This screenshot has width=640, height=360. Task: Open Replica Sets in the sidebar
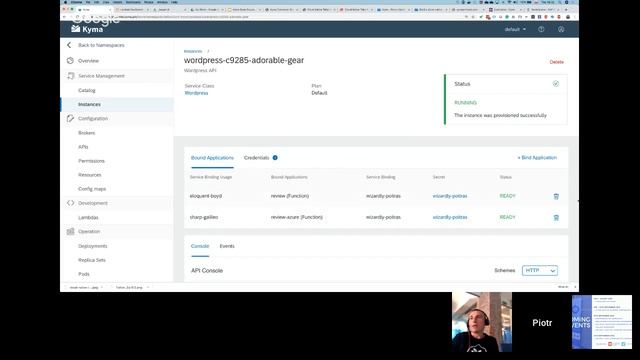[92, 260]
